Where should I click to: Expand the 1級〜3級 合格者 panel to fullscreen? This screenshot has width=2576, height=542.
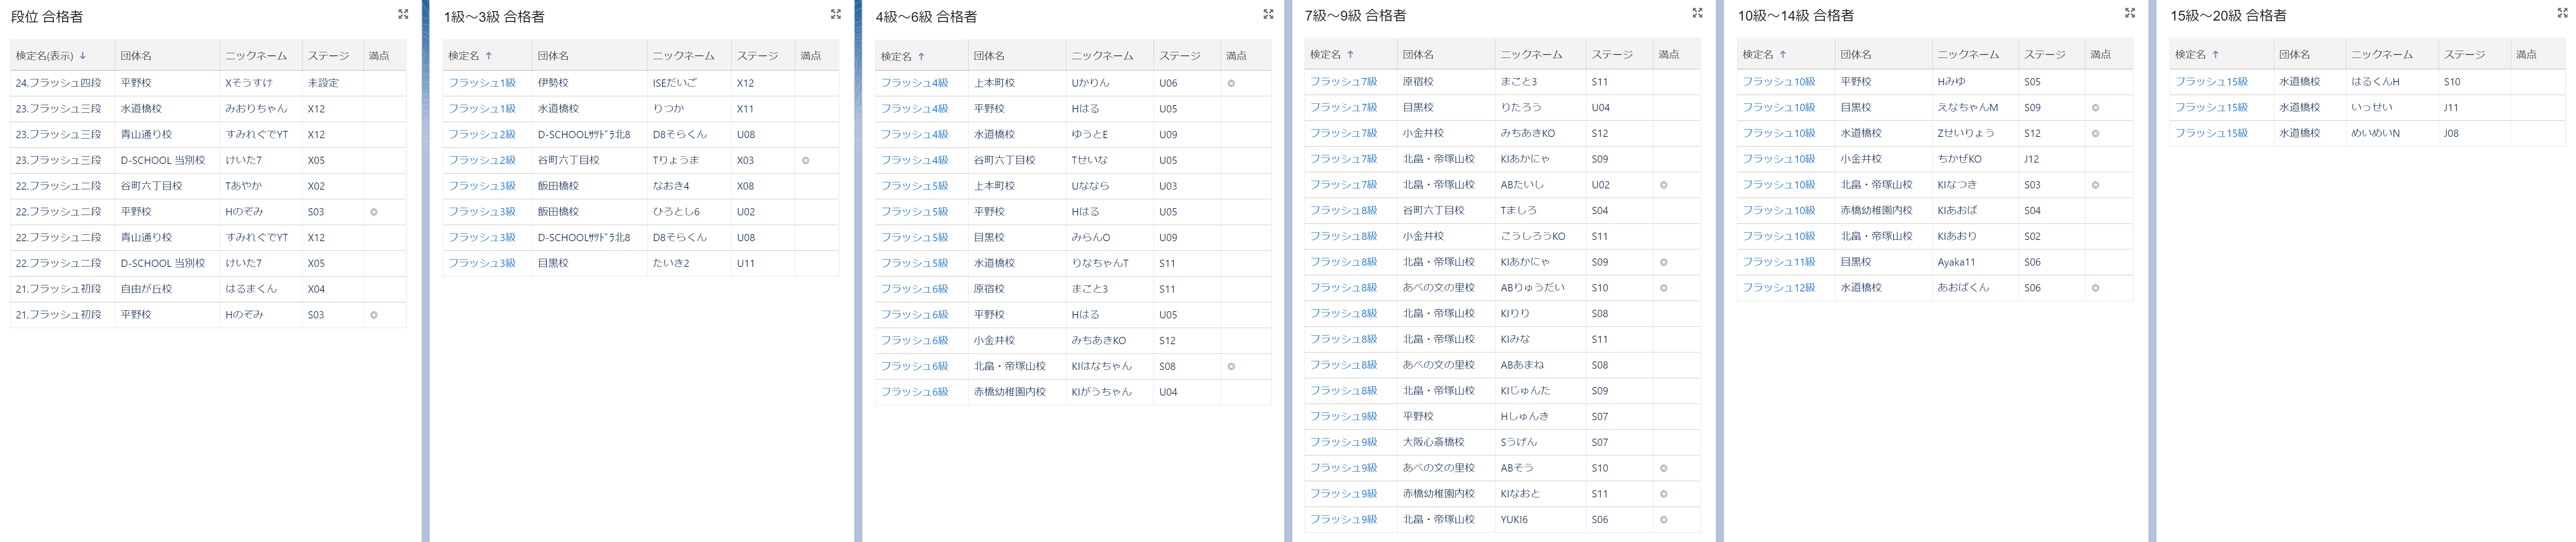pos(836,14)
